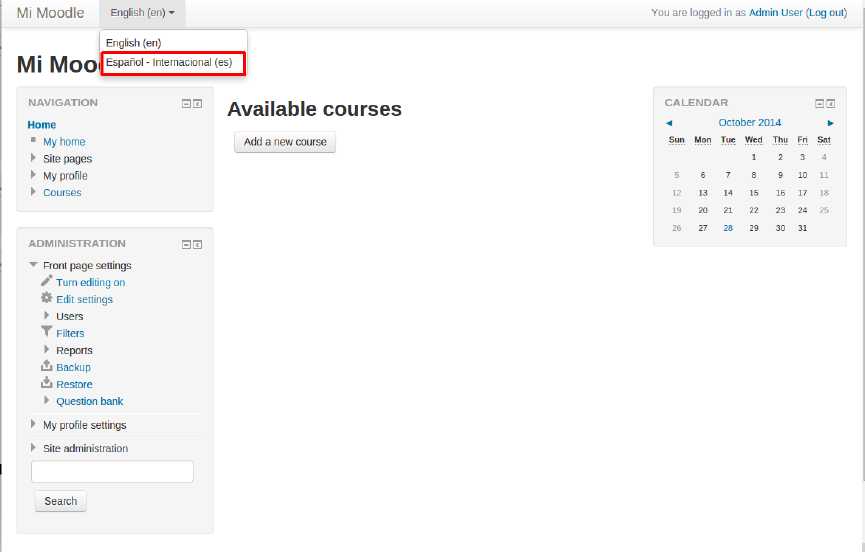Open the English (en) language dropdown
The width and height of the screenshot is (865, 552).
pyautogui.click(x=142, y=13)
